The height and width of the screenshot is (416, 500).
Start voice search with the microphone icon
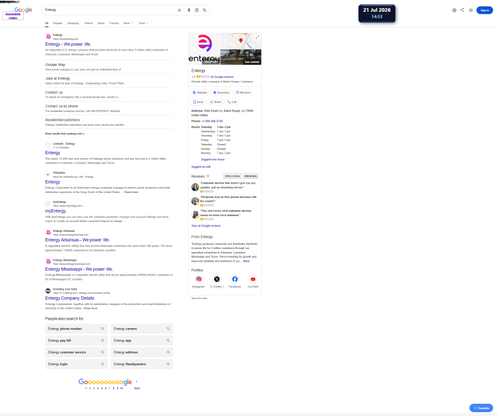(x=189, y=10)
